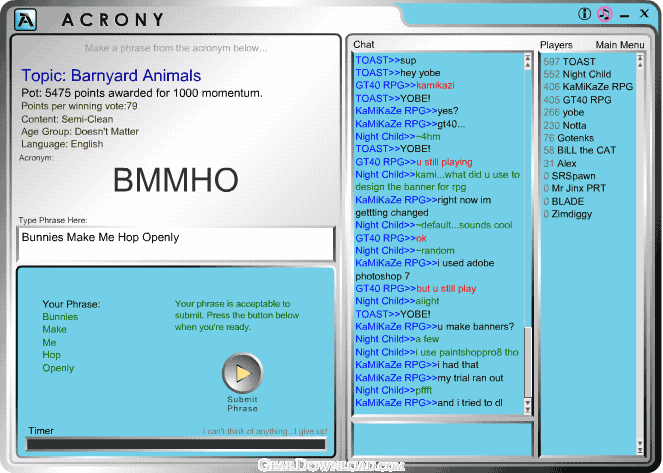Click the Submit Phrase play button

(x=242, y=373)
